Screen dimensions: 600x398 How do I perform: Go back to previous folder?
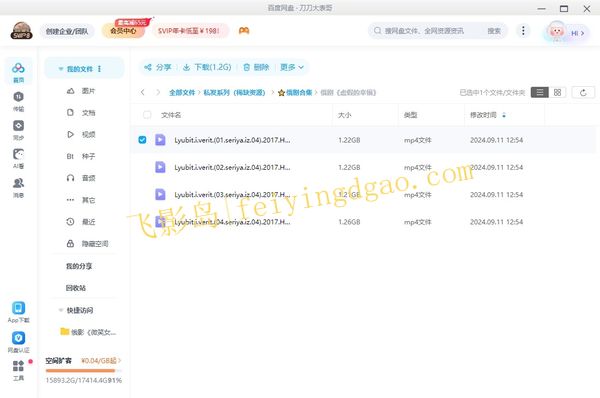coord(142,92)
